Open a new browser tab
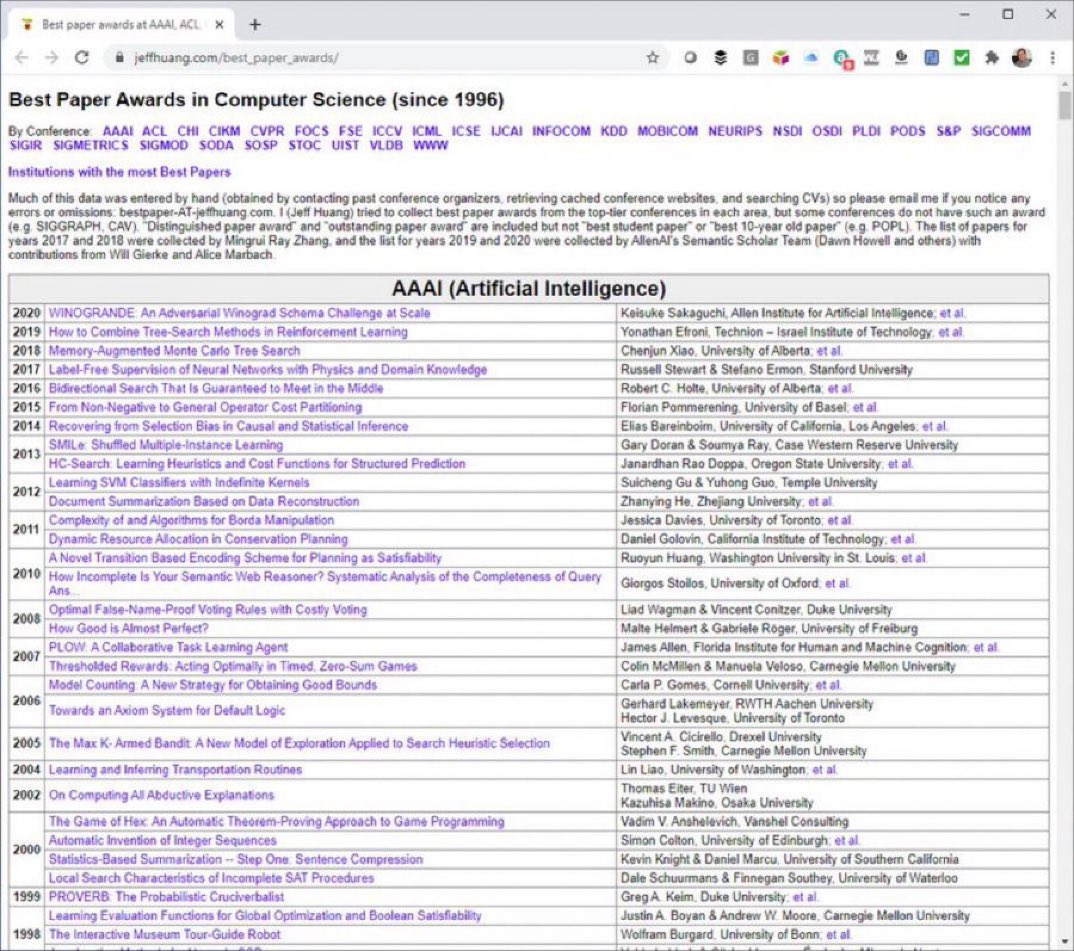1074x951 pixels. 255,25
